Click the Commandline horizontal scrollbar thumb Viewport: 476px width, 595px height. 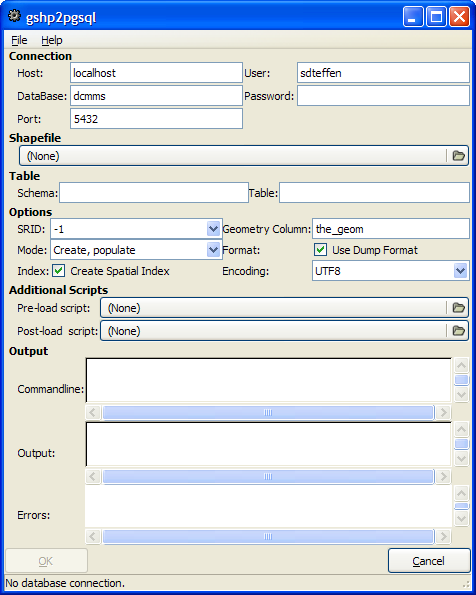point(268,412)
